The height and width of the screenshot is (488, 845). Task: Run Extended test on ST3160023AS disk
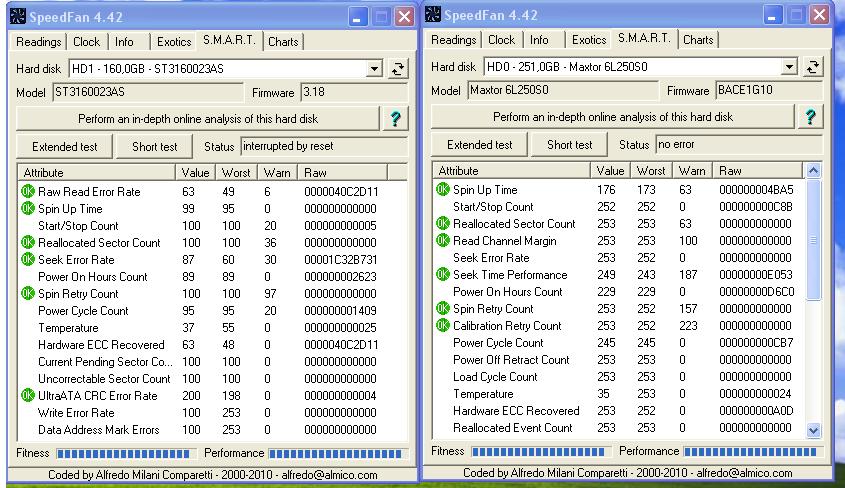(65, 147)
